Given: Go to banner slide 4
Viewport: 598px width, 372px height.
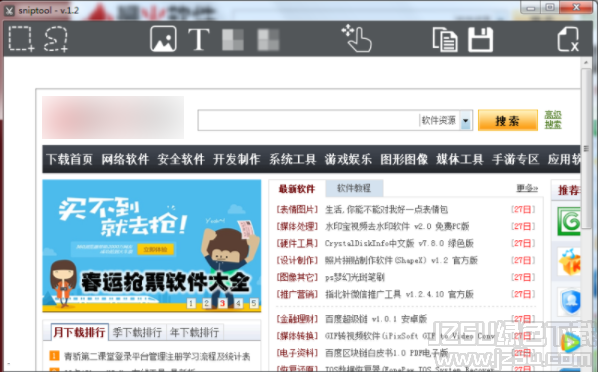Looking at the screenshot, I should tap(238, 303).
